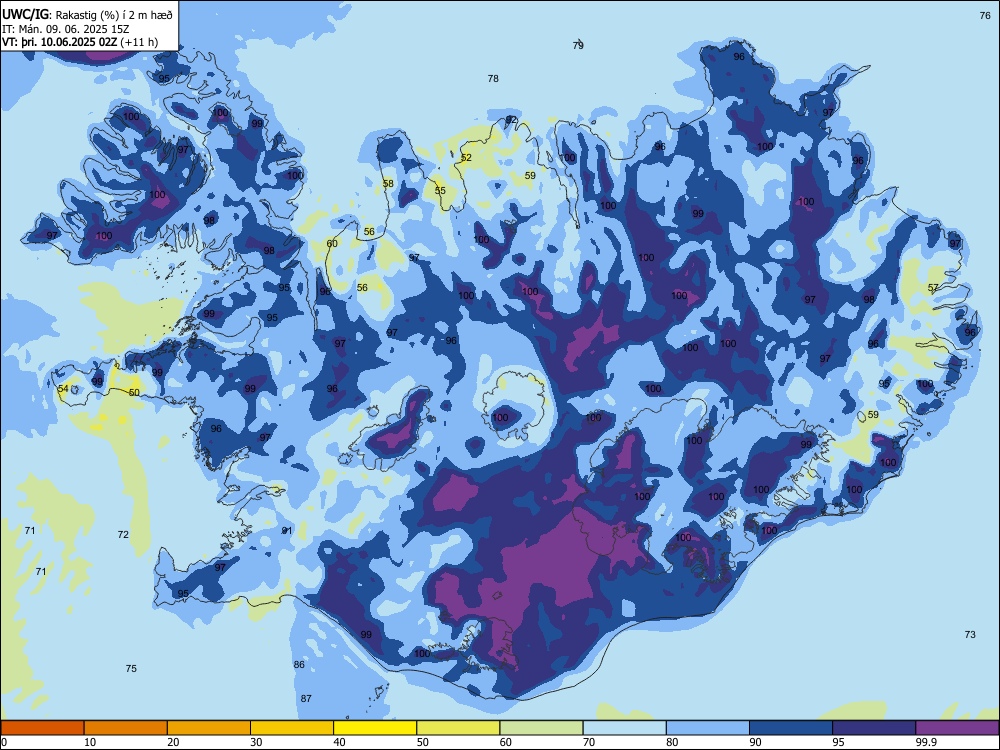Click the humidity value '58' on the map
Viewport: 1000px width, 750px height.
pyautogui.click(x=388, y=184)
